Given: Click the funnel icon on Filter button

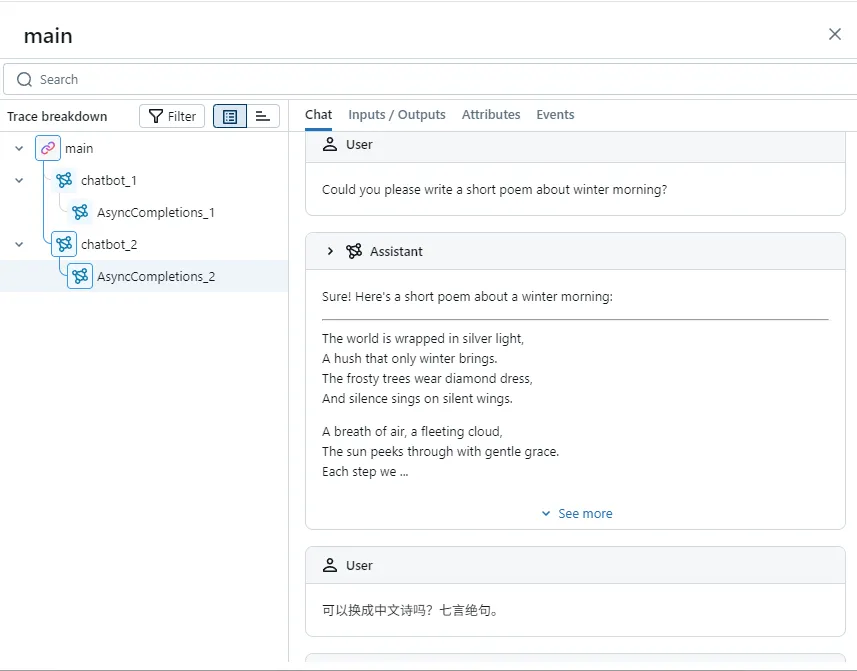Looking at the screenshot, I should click(156, 116).
